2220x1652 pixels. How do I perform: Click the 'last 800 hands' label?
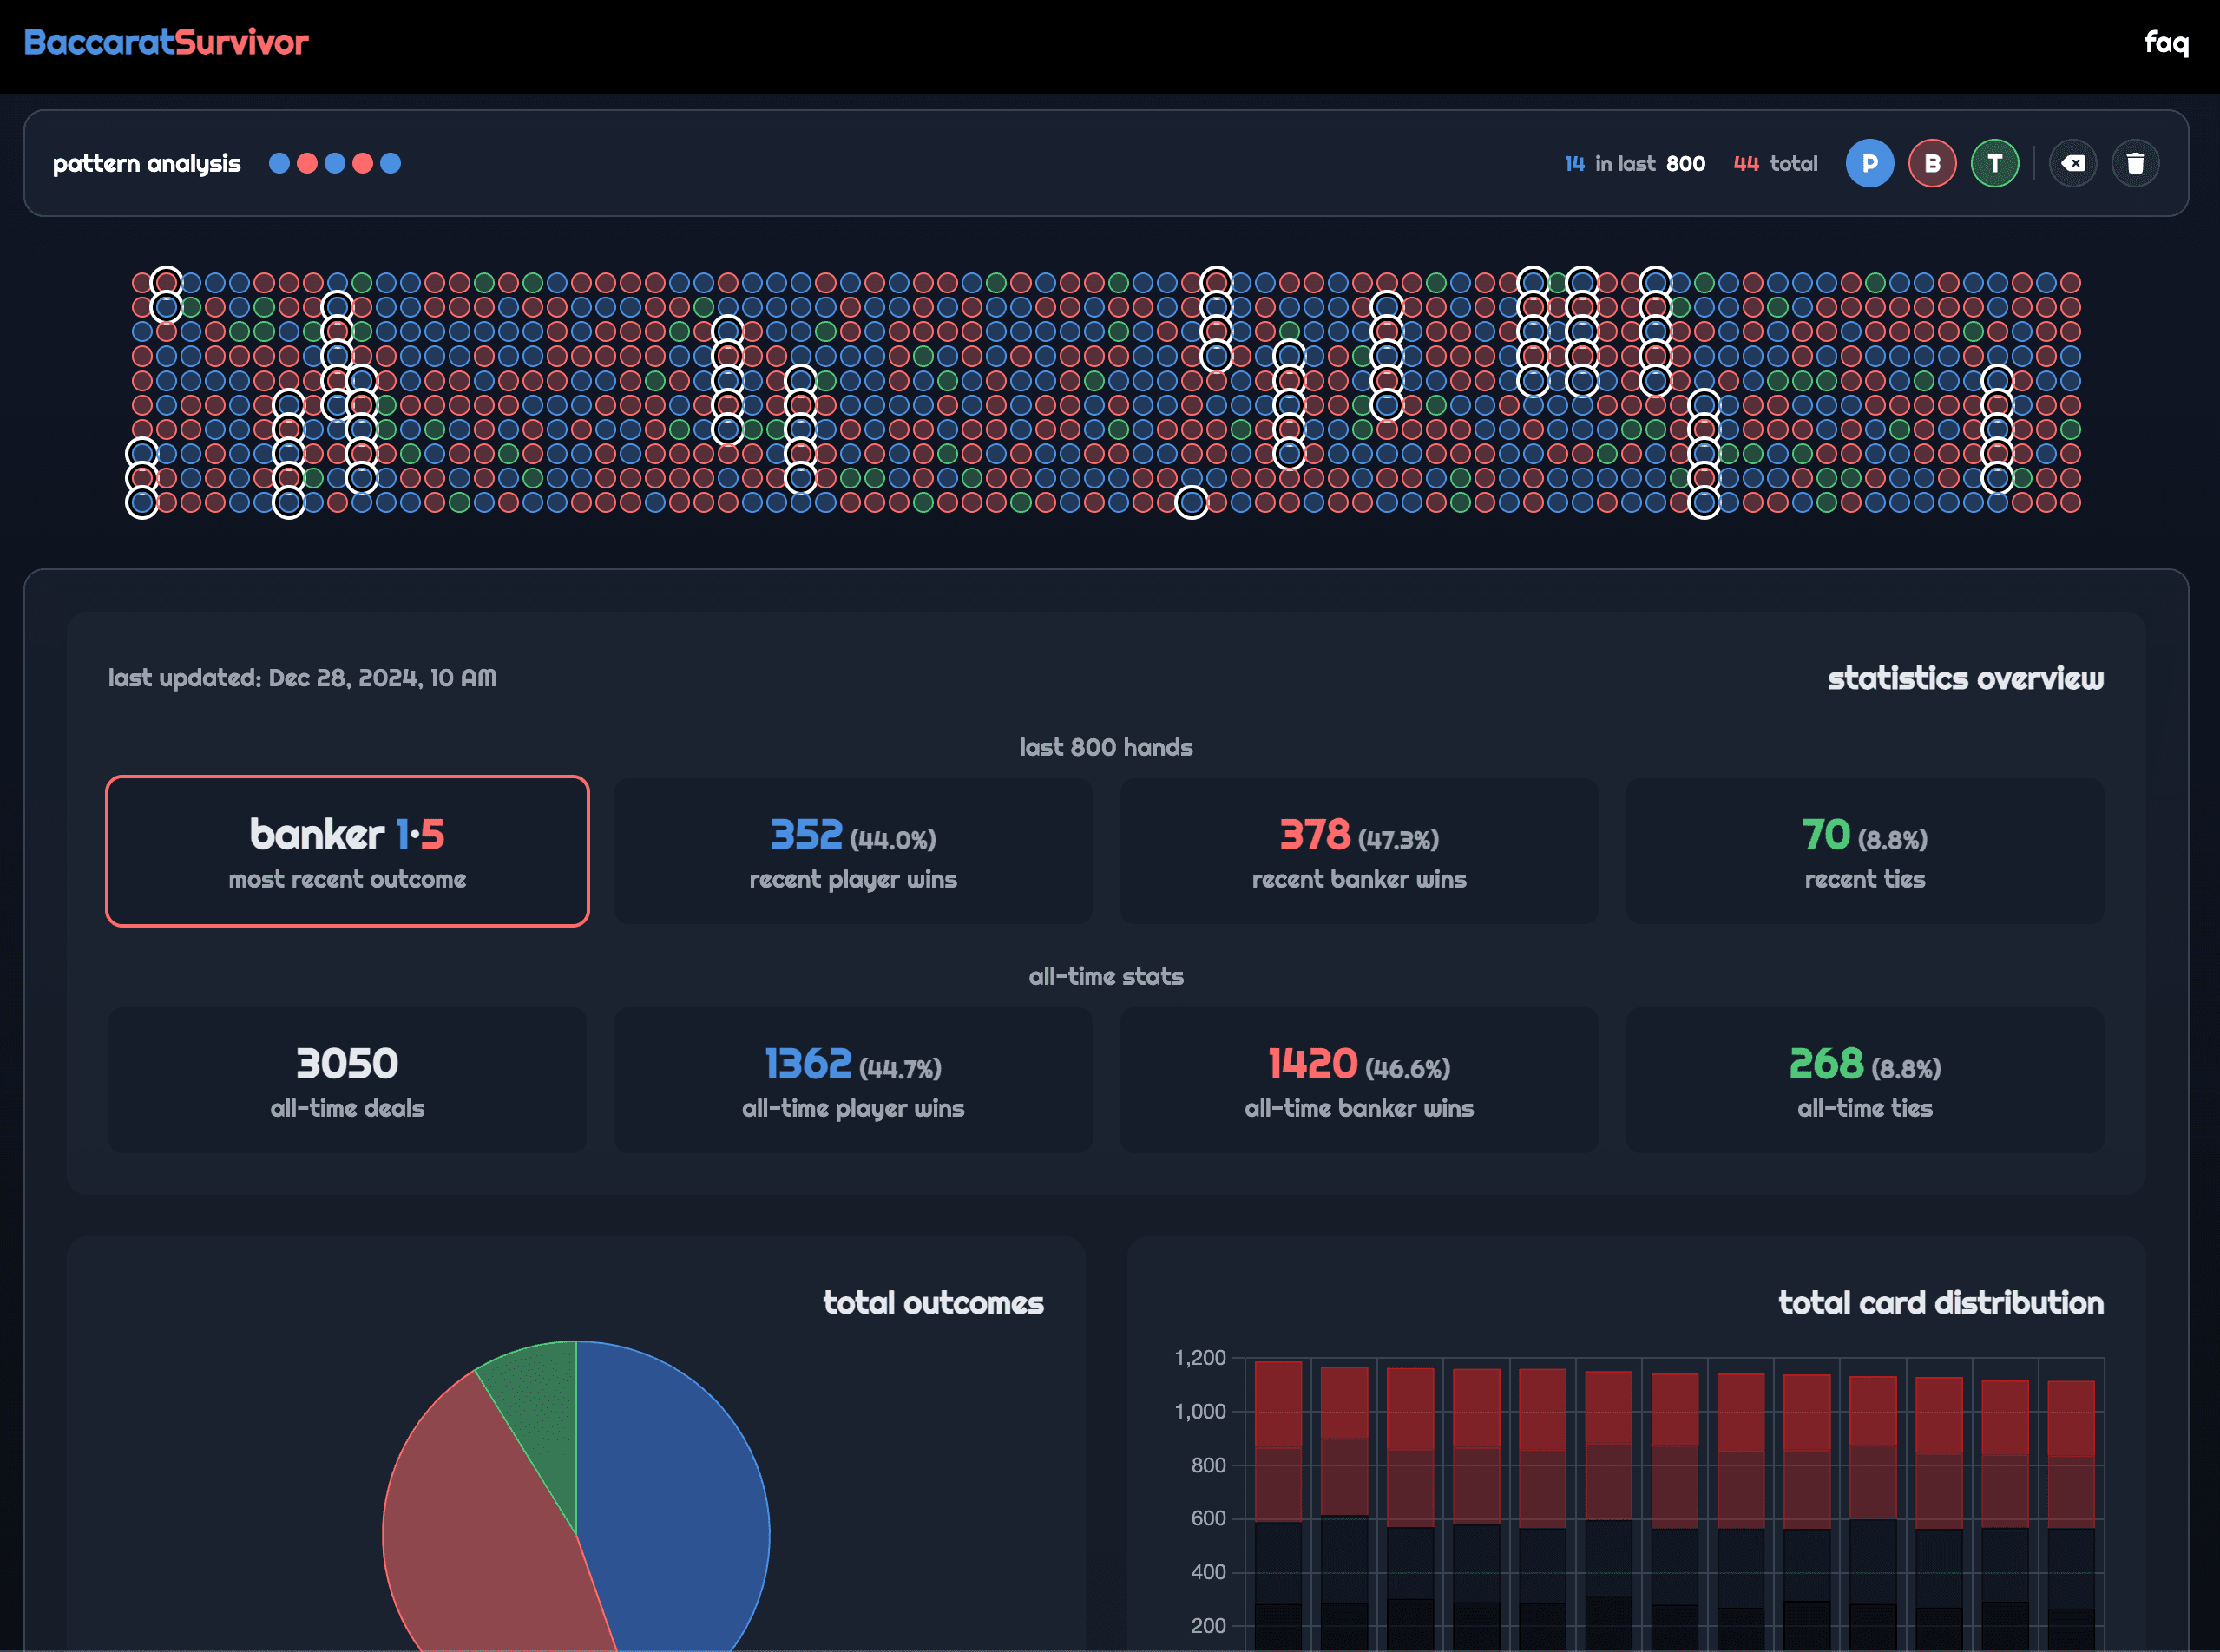[x=1106, y=747]
